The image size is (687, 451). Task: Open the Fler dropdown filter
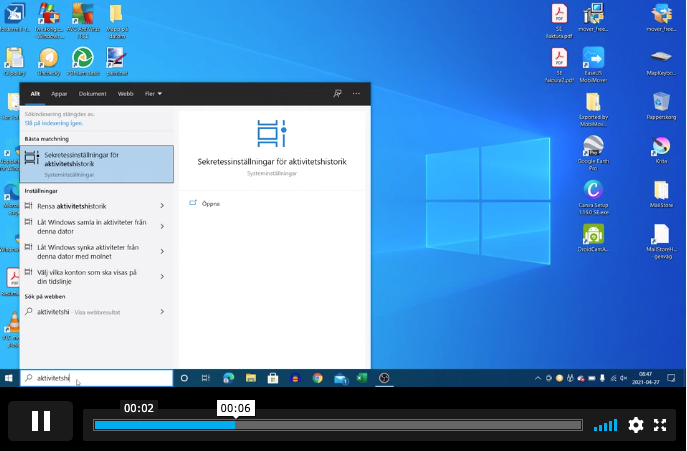[x=152, y=93]
